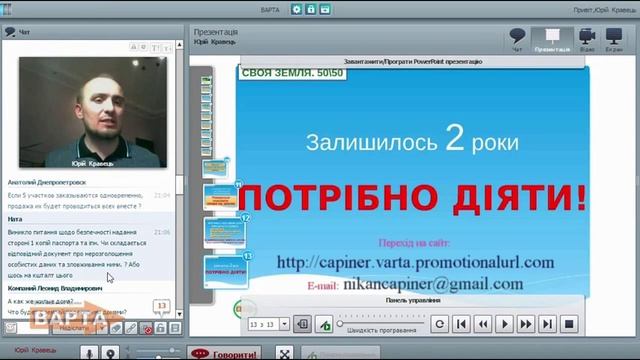Toggle the webcam button in bottom bar
This screenshot has width=640, height=360.
[x=110, y=353]
